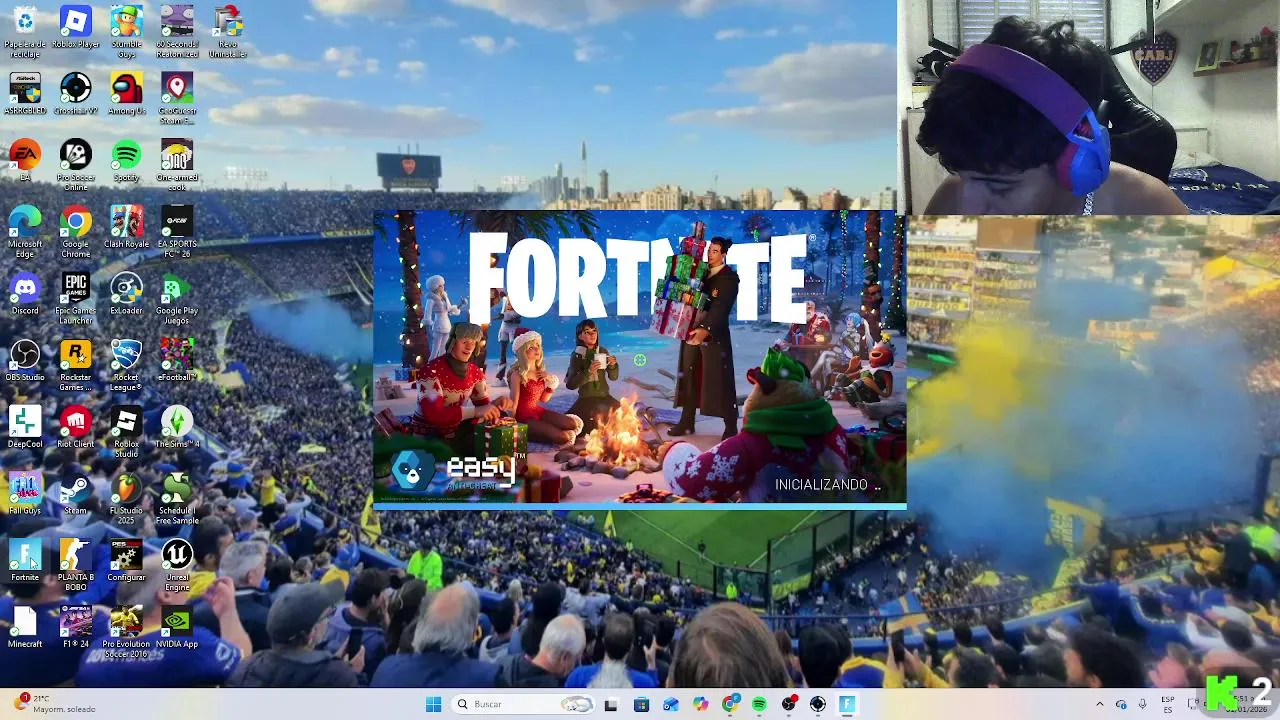1280x720 pixels.
Task: Open the Windows Start menu
Action: 433,704
